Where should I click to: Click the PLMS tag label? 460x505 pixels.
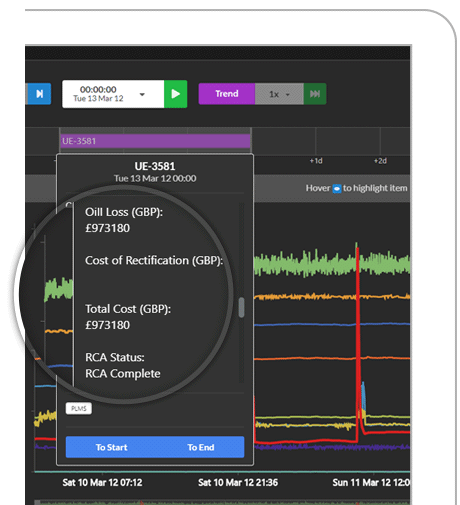[x=79, y=408]
